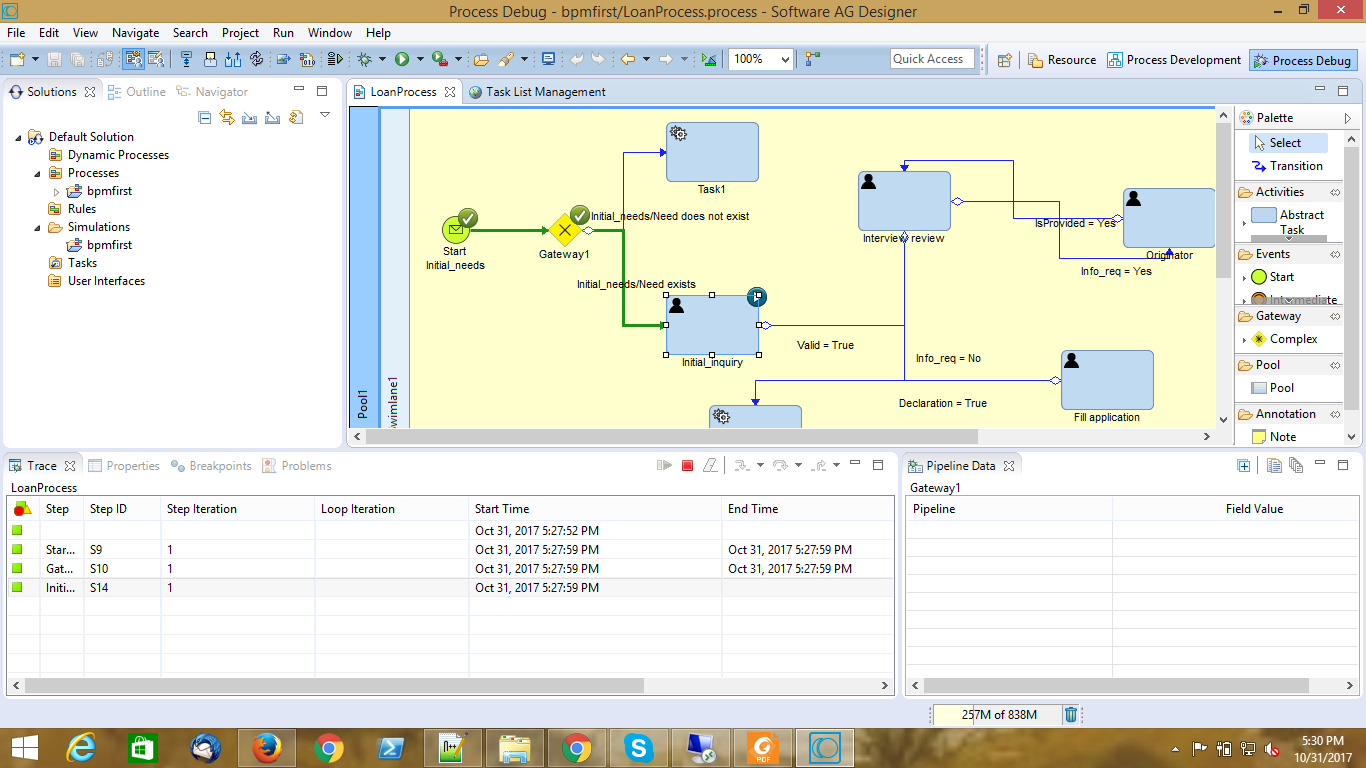Switch to Task List Management tab

pyautogui.click(x=537, y=92)
